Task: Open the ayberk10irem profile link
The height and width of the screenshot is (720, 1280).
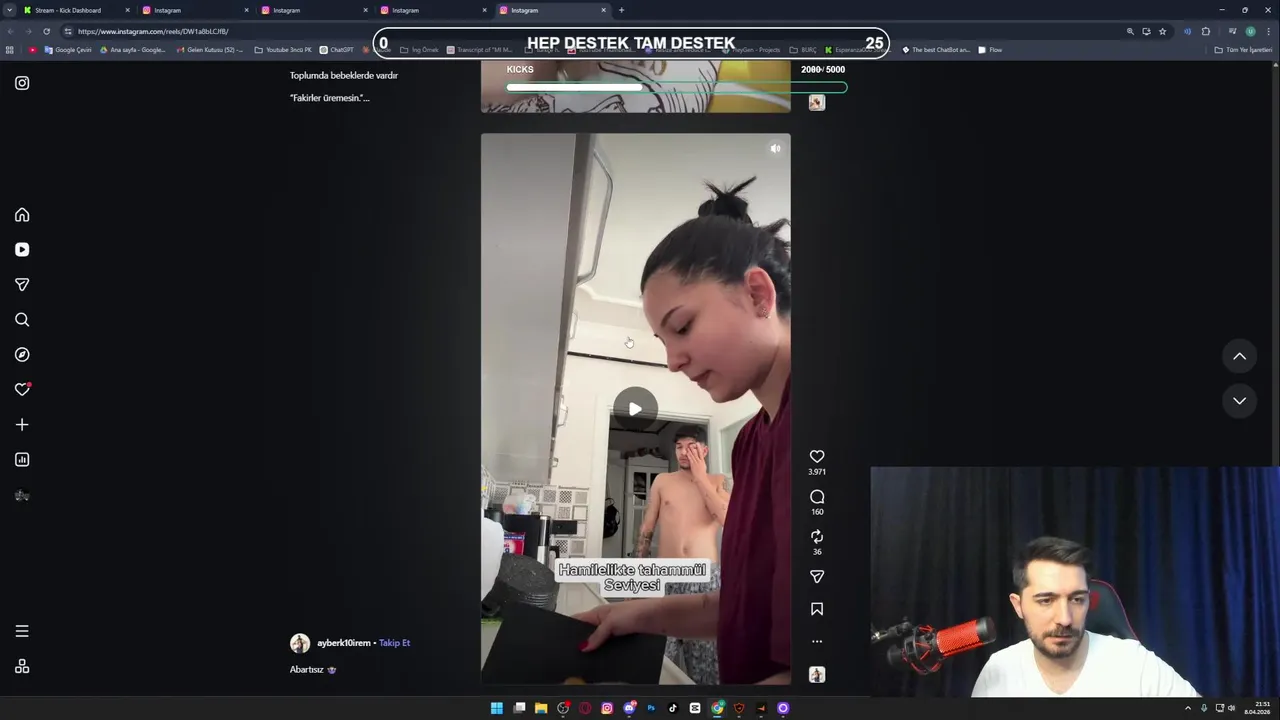Action: (344, 643)
